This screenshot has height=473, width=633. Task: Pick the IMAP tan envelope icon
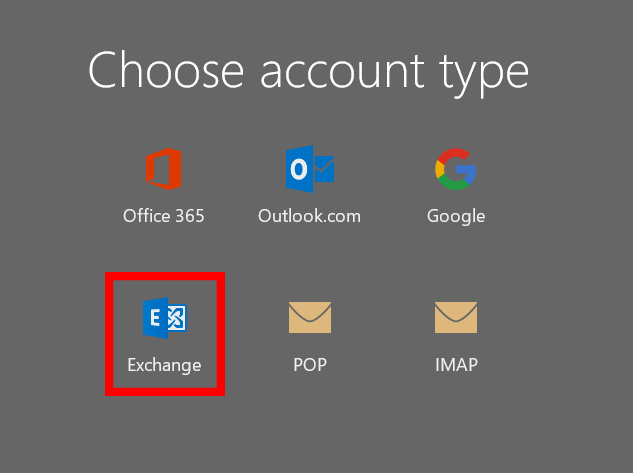click(x=455, y=318)
